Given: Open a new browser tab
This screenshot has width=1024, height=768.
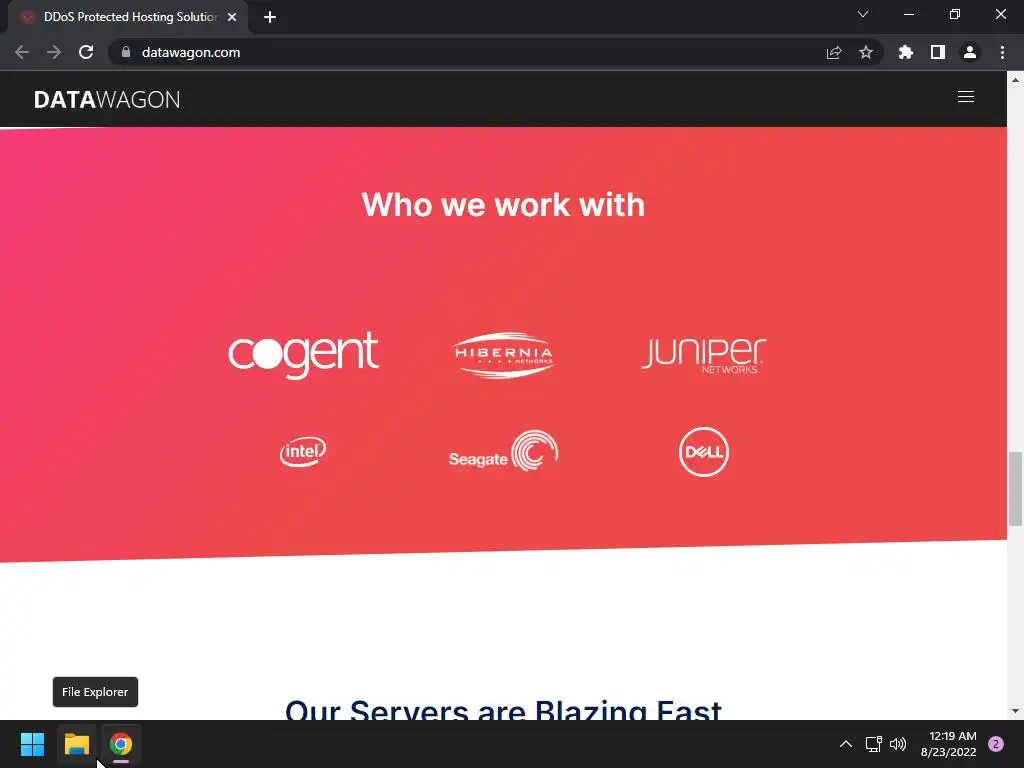Looking at the screenshot, I should [270, 17].
